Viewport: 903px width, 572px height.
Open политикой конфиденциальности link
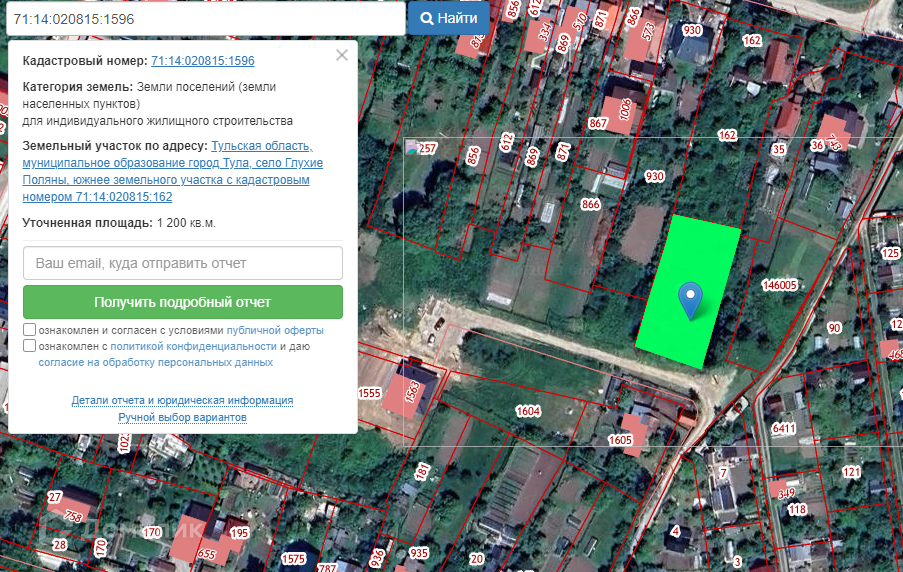(x=193, y=346)
